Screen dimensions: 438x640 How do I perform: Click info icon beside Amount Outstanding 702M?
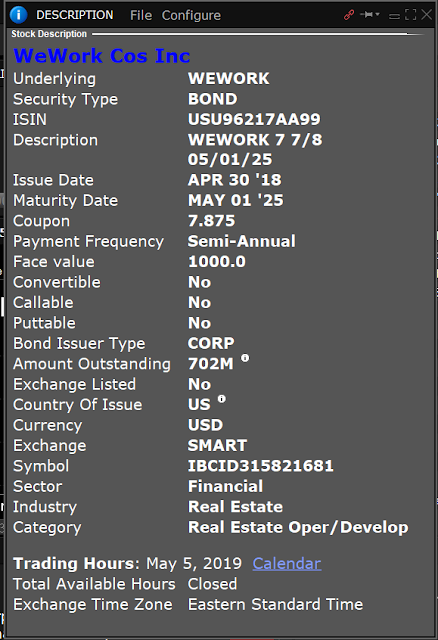245,358
